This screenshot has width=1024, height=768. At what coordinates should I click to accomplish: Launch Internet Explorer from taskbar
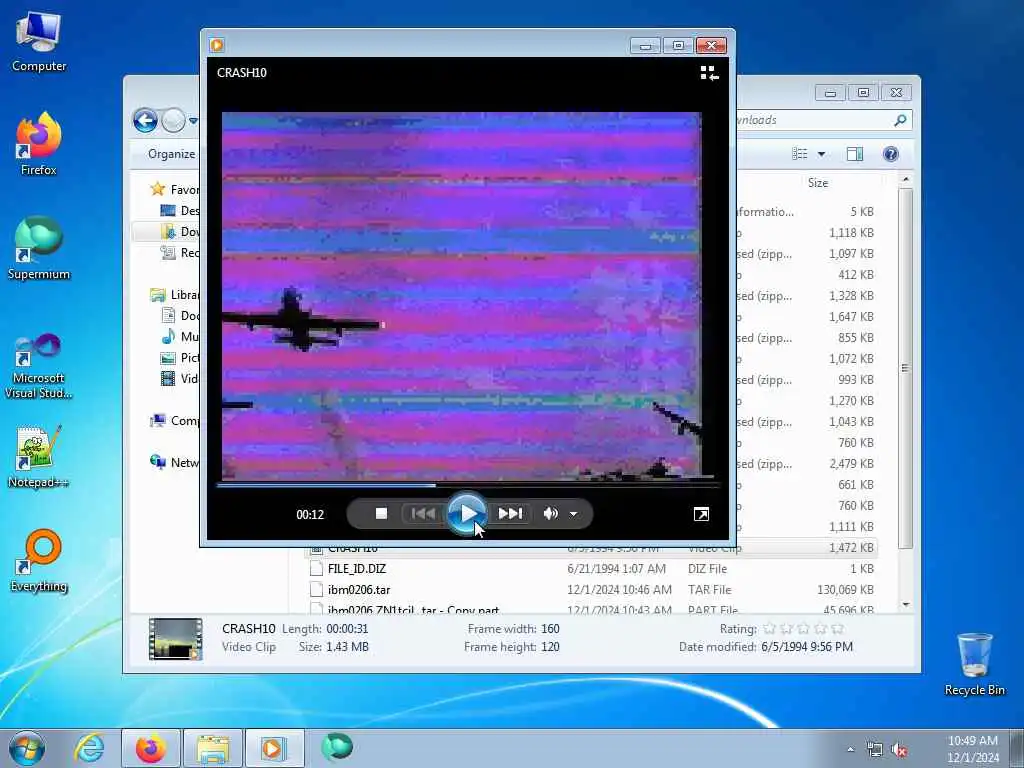[89, 748]
